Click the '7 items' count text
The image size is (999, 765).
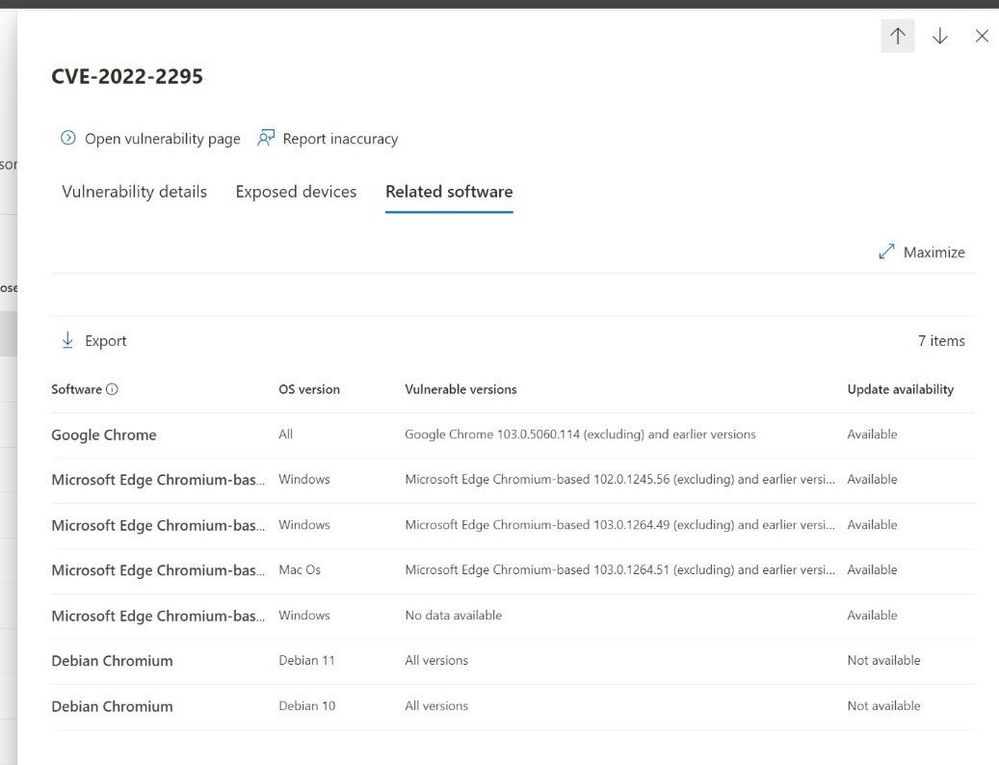pyautogui.click(x=941, y=341)
